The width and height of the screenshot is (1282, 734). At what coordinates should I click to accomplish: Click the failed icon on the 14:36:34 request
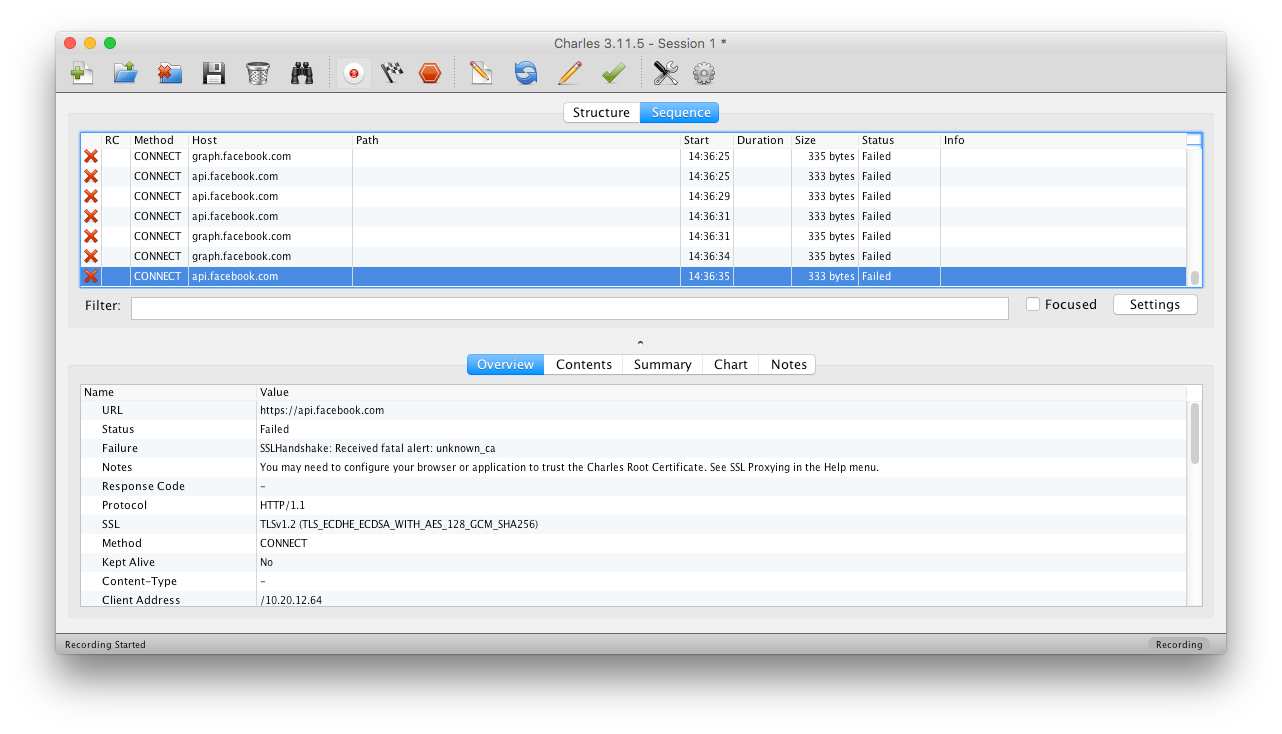[91, 256]
